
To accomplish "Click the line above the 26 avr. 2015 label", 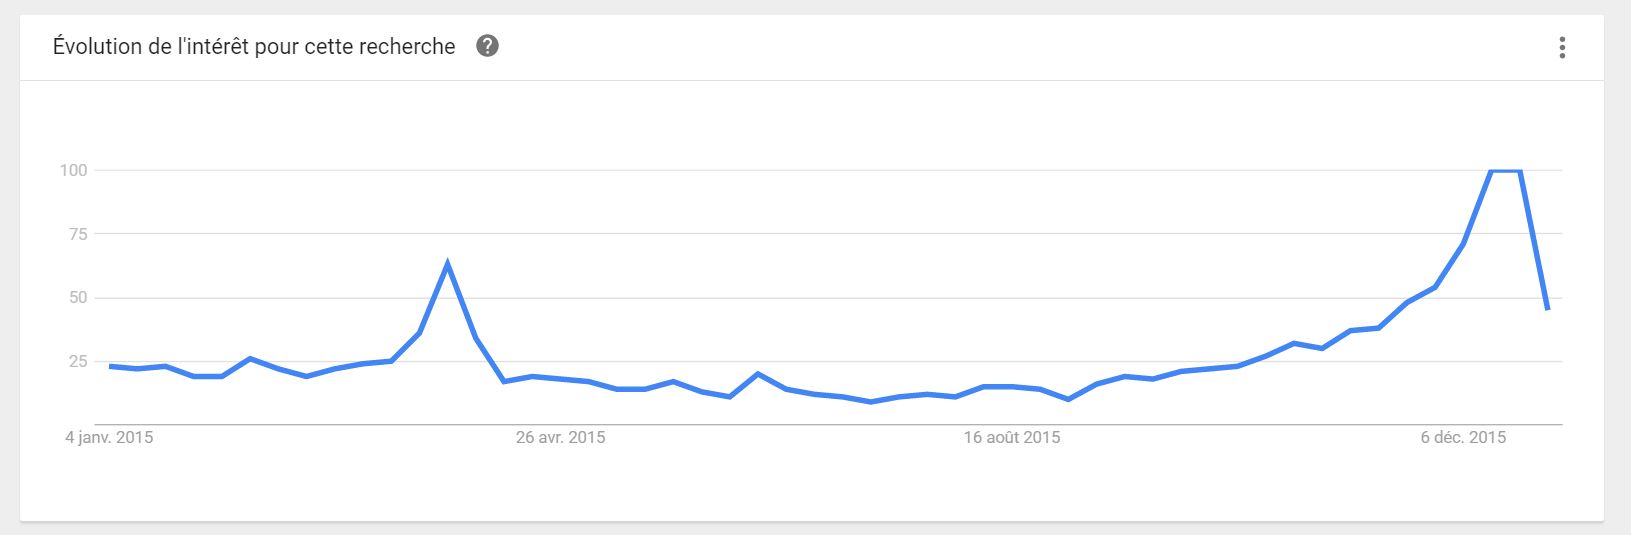I will (x=560, y=378).
